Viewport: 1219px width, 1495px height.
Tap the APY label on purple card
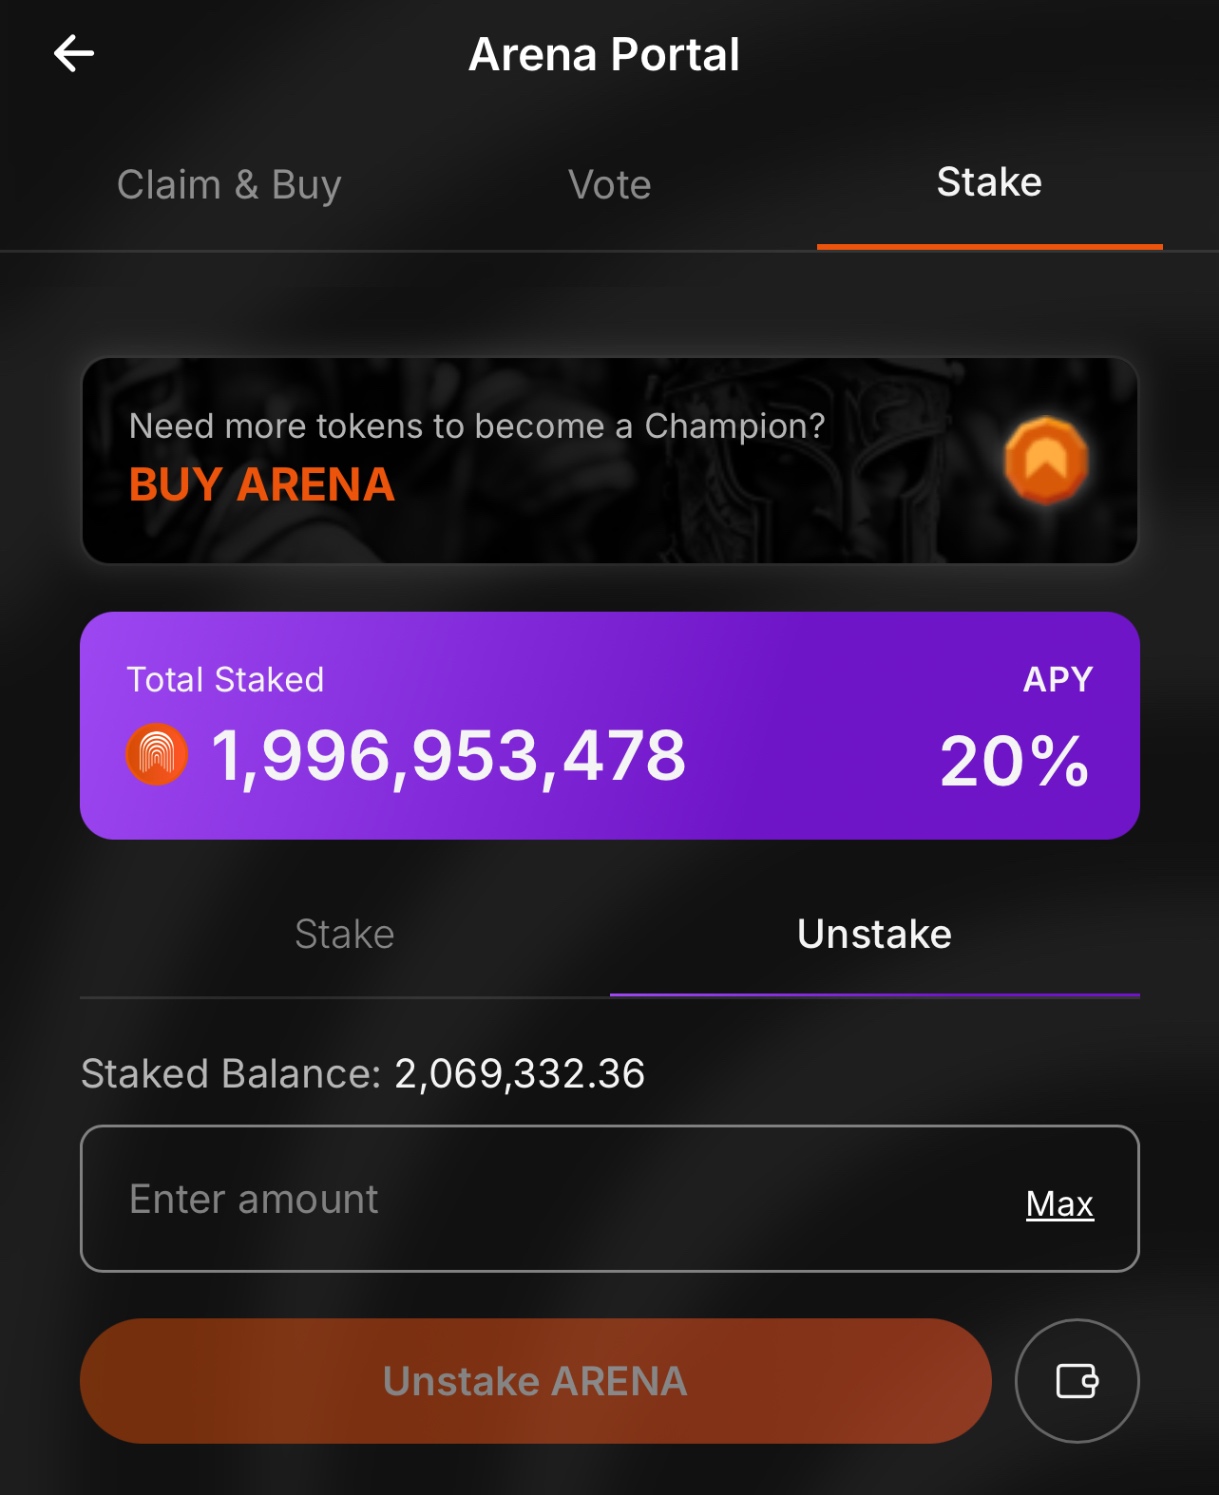(1058, 680)
